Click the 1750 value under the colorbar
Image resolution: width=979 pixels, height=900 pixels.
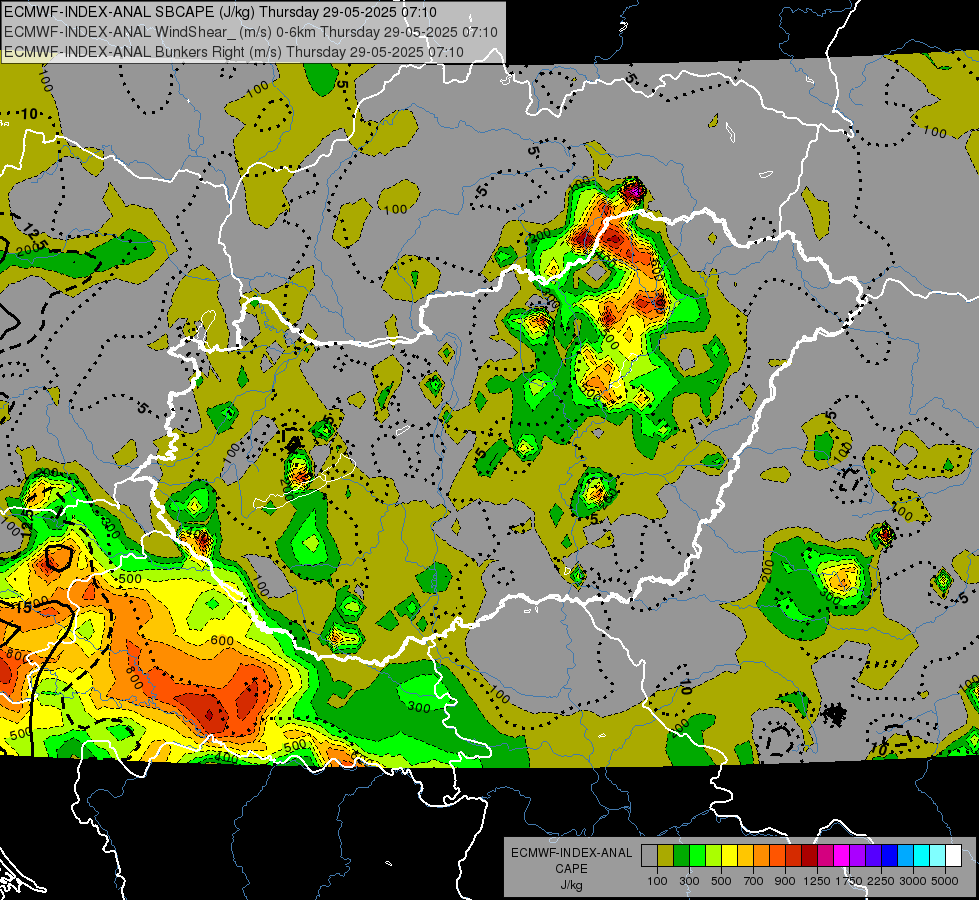point(849,881)
